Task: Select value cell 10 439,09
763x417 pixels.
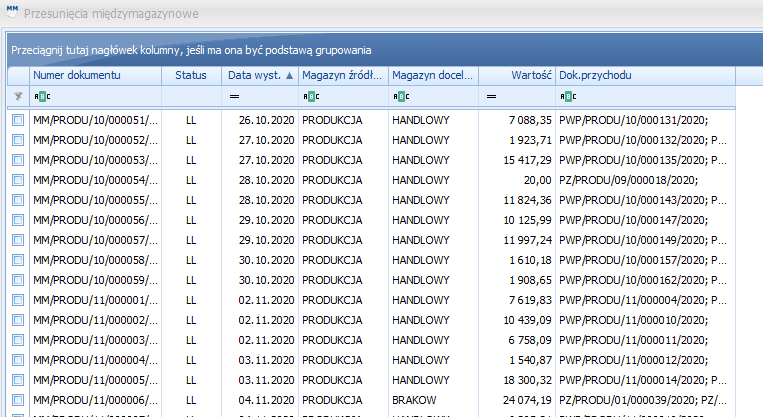Action: 517,320
